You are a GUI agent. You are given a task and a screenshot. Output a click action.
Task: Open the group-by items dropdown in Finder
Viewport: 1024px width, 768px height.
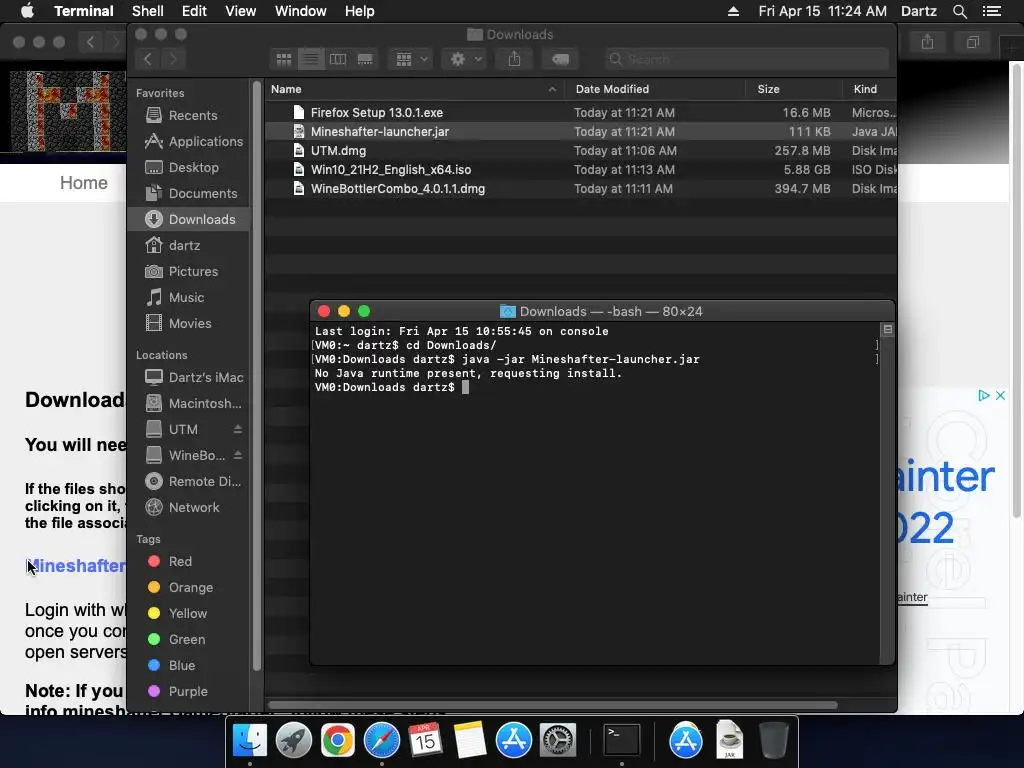[x=411, y=59]
